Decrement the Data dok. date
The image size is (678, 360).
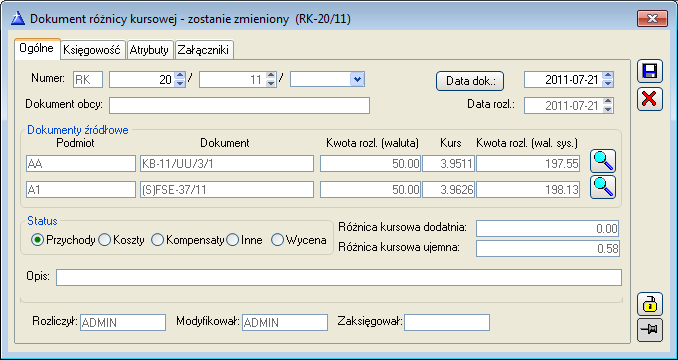[608, 83]
